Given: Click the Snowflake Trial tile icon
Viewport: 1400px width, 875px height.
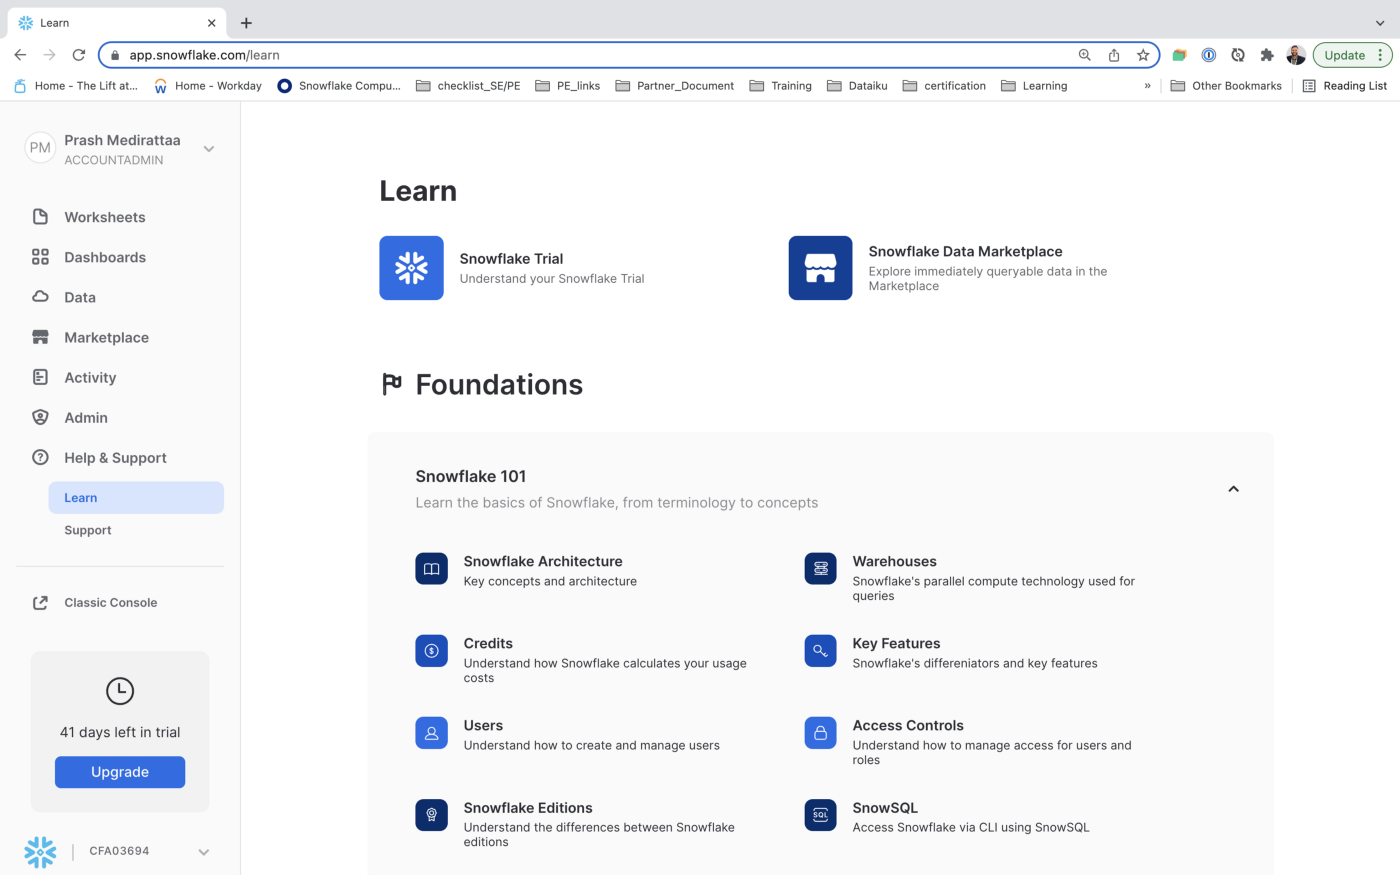Looking at the screenshot, I should point(411,268).
